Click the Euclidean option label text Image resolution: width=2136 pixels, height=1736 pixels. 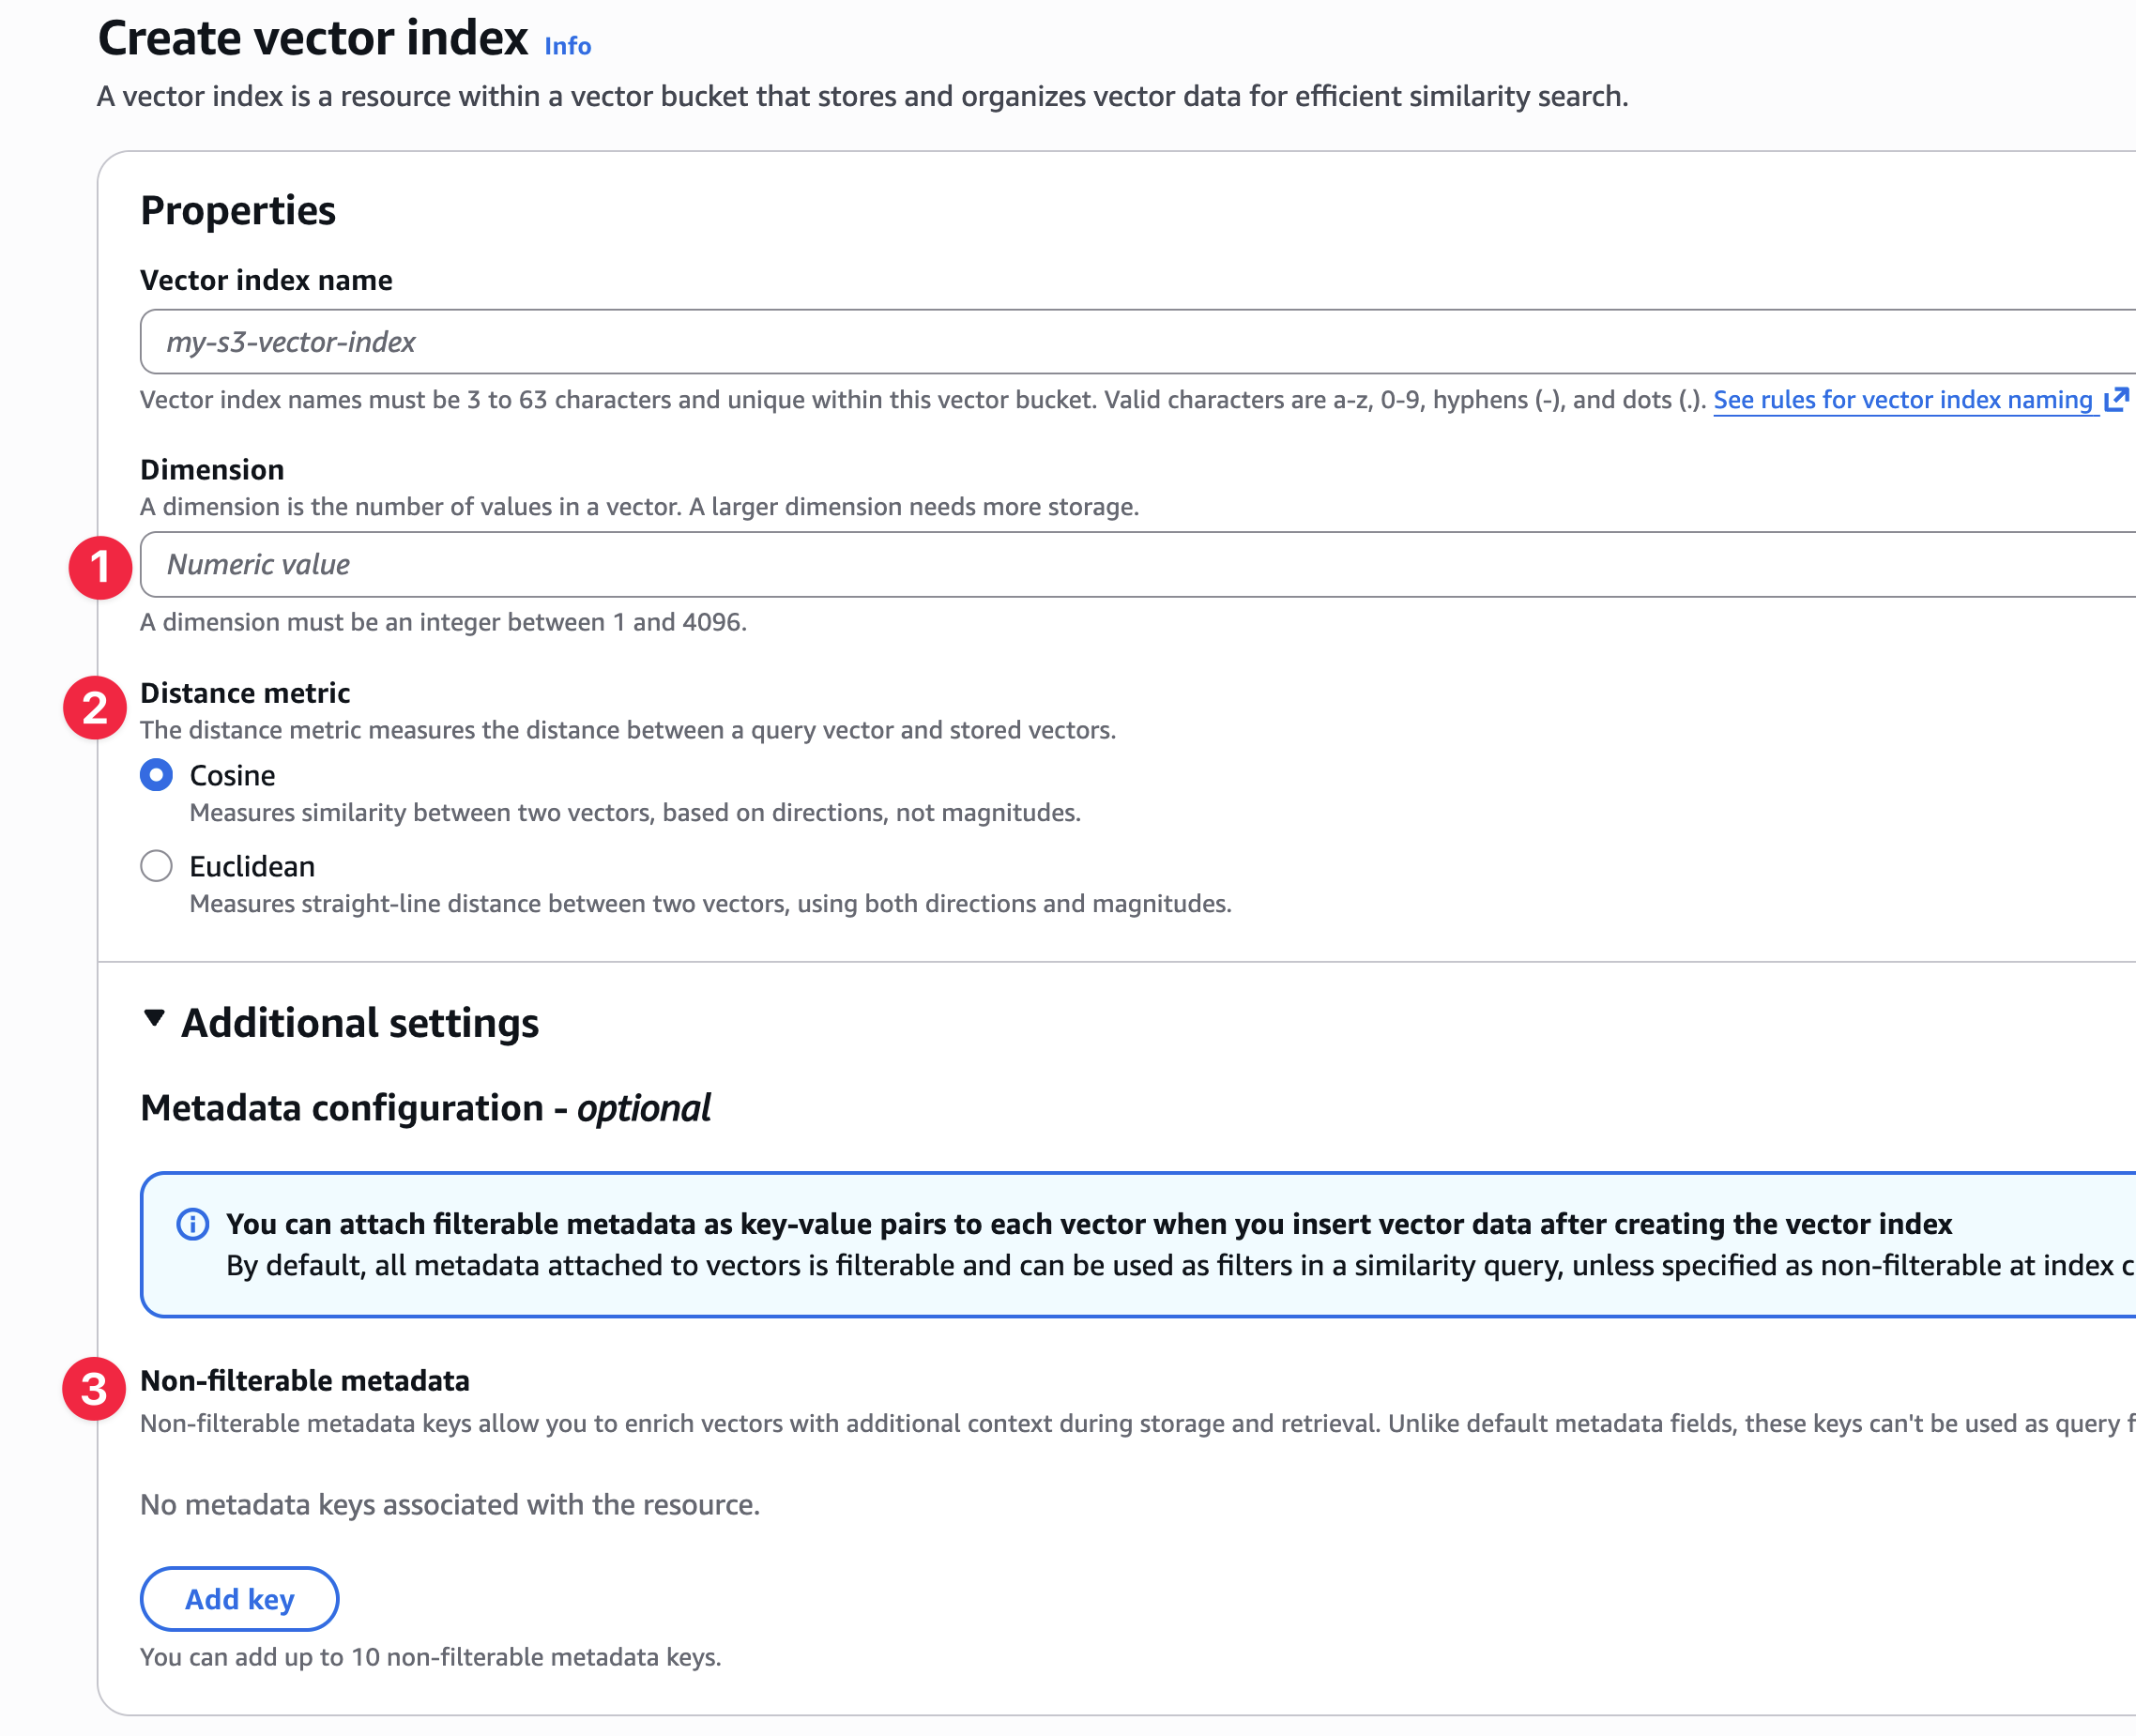252,866
